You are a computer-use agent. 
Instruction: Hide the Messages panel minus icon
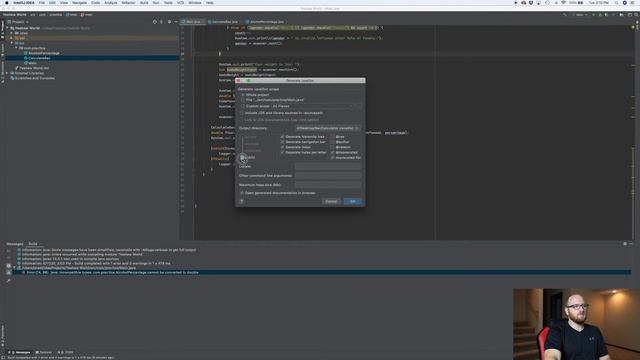coord(631,244)
